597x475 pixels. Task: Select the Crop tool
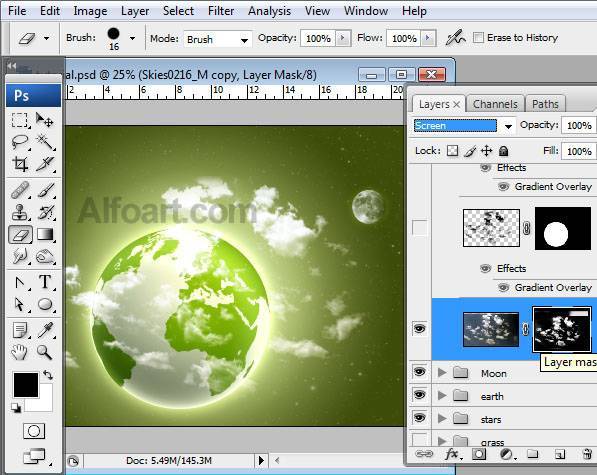(x=19, y=164)
